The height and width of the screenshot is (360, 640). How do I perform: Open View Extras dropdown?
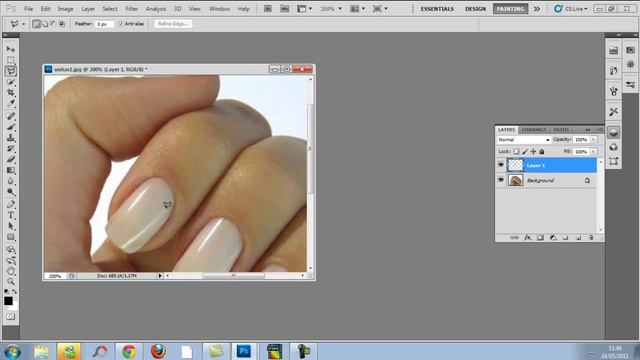(x=304, y=9)
